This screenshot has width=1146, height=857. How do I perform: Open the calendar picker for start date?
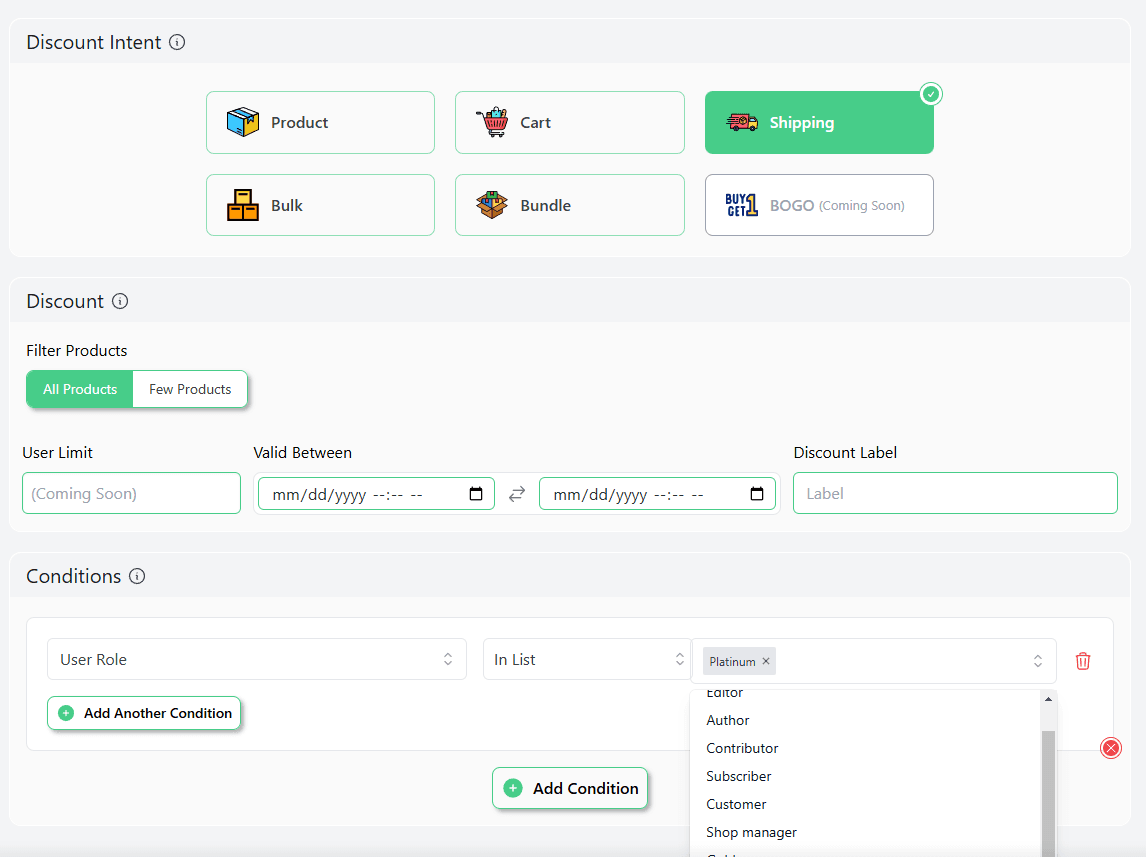tap(476, 494)
